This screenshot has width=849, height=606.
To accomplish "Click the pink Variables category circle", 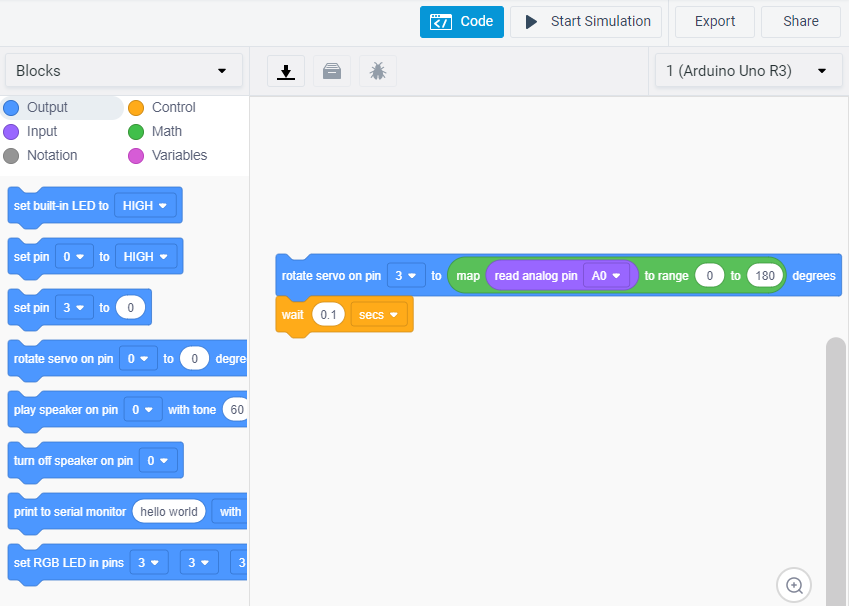I will coord(136,156).
